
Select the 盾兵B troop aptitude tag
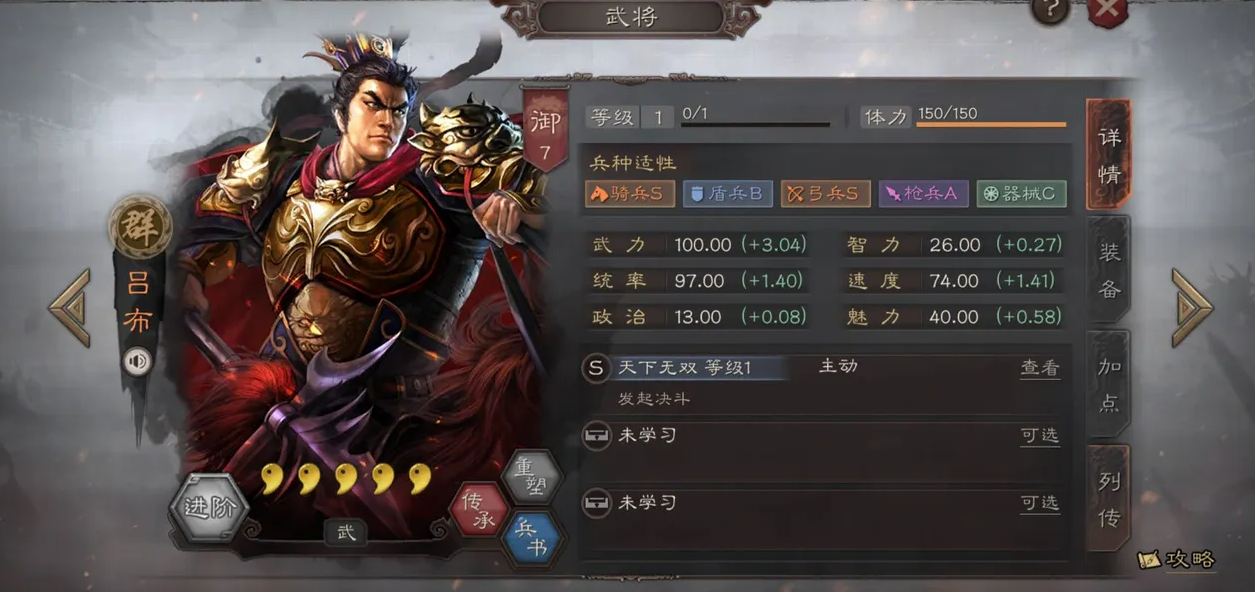tap(728, 194)
